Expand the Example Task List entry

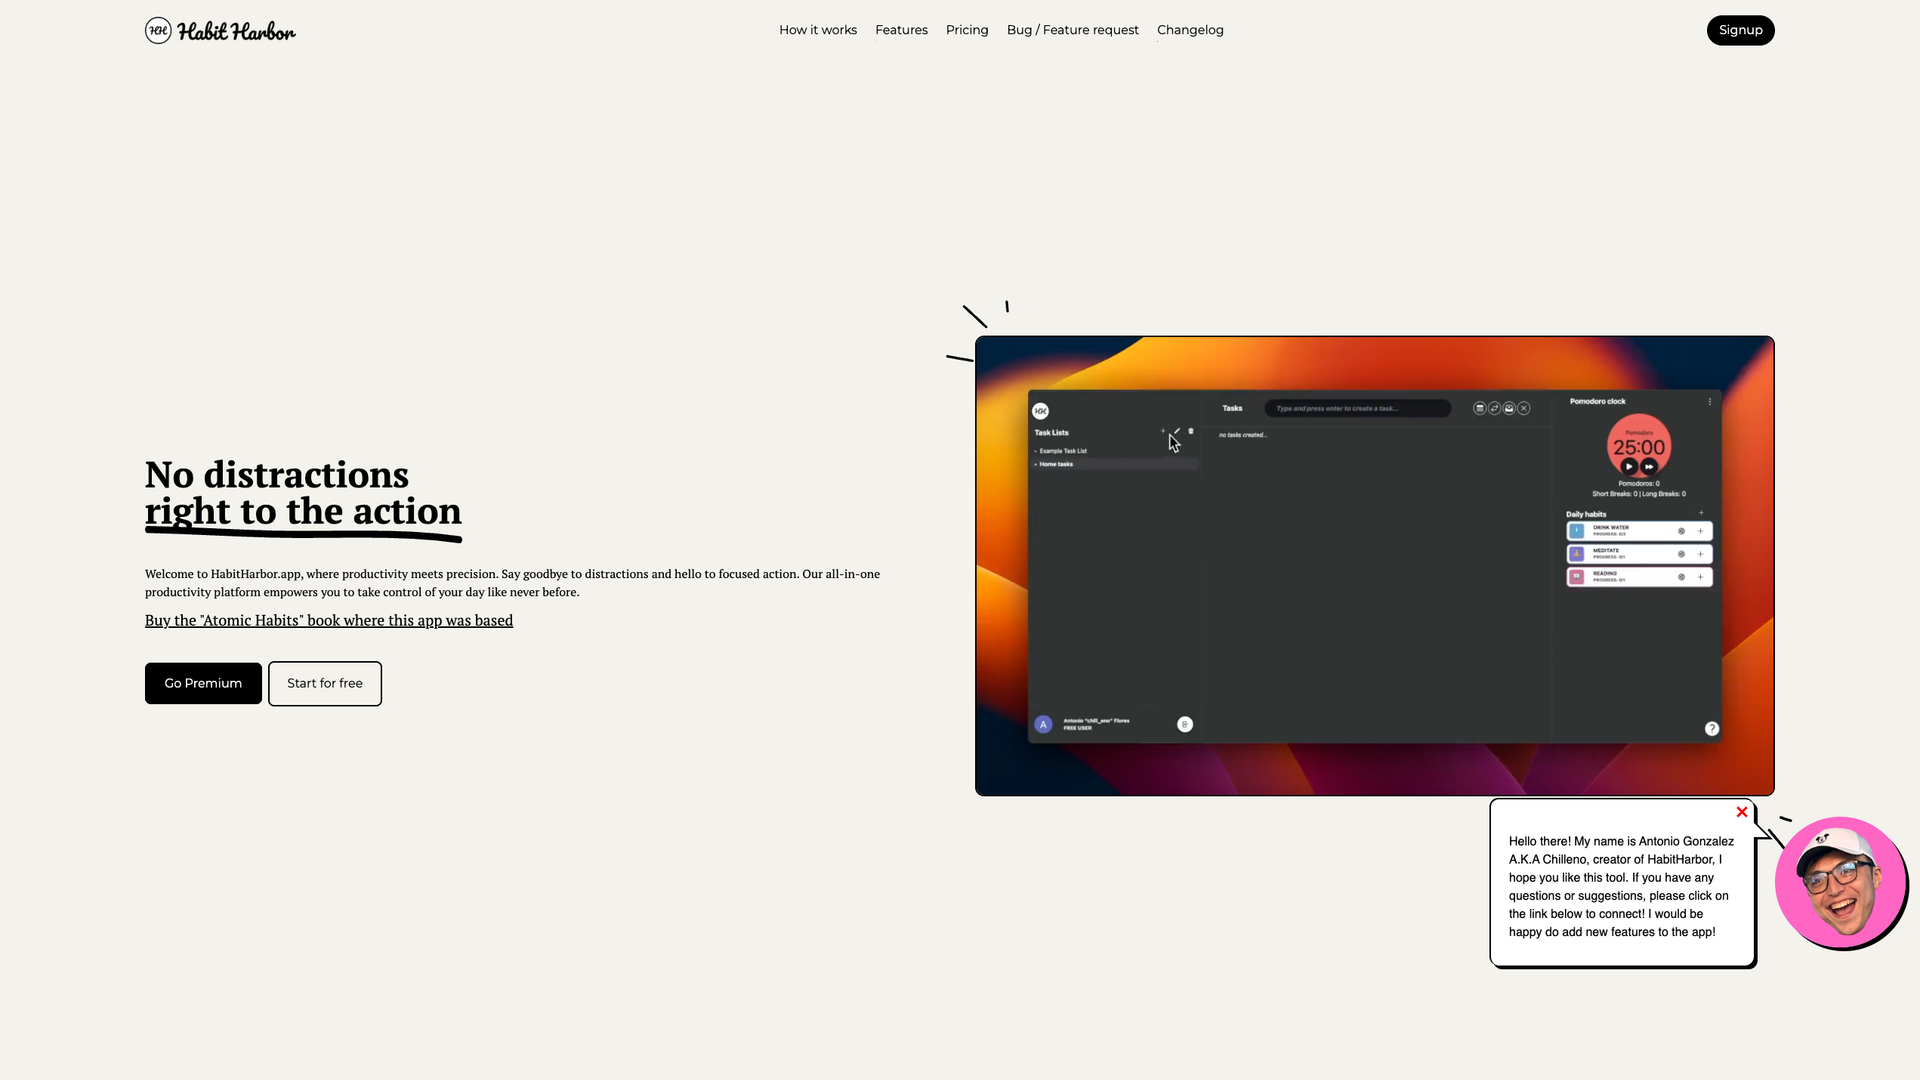coord(1063,451)
